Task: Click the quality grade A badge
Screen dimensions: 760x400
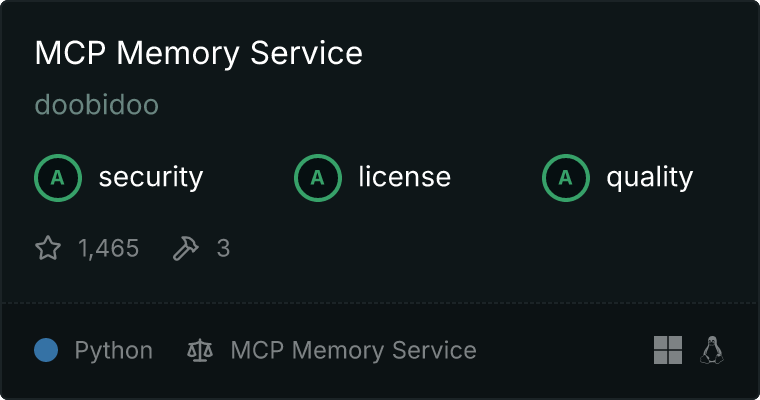Action: [566, 178]
